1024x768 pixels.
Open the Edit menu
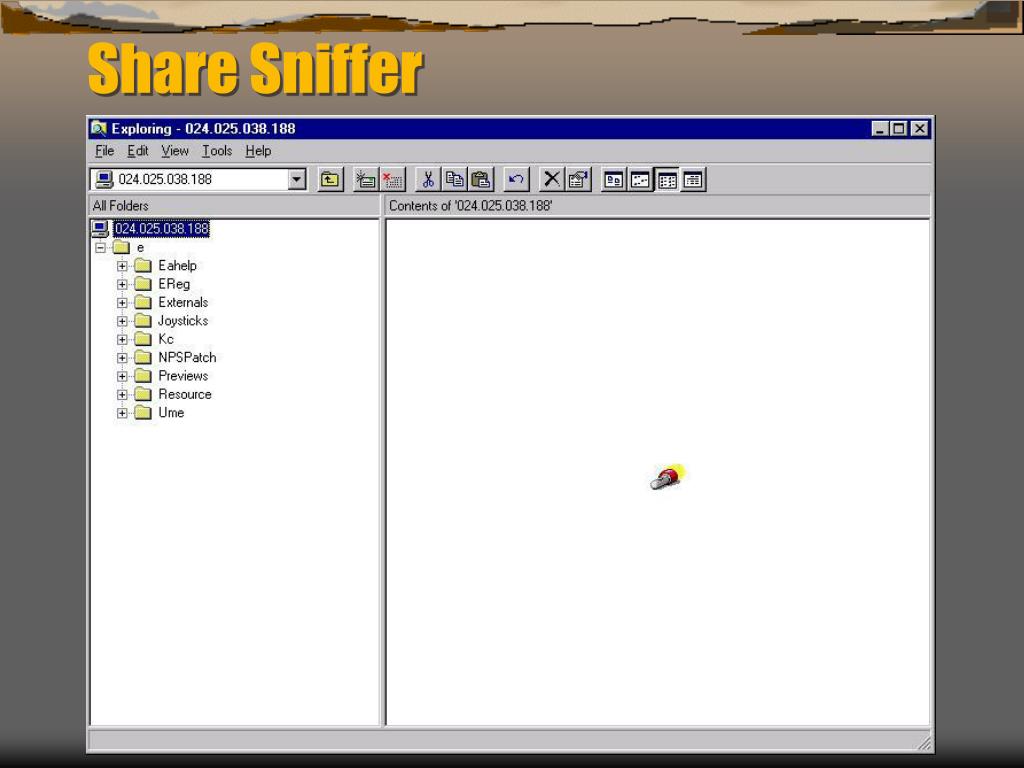pyautogui.click(x=138, y=151)
